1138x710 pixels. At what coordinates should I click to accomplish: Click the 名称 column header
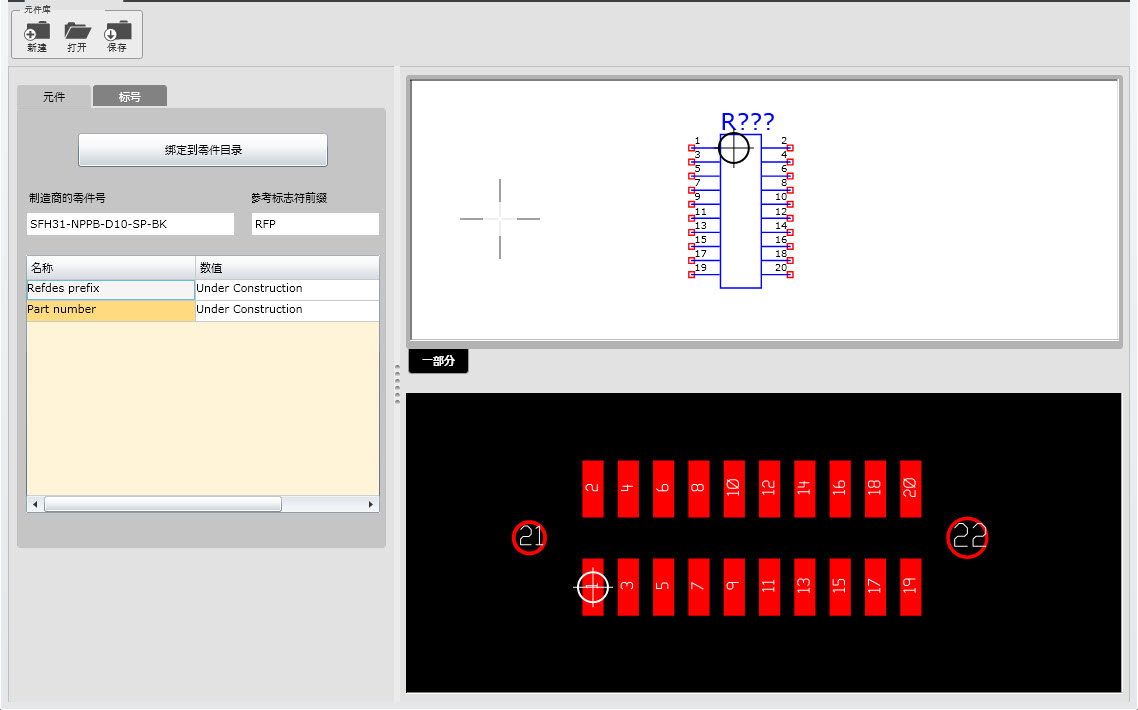(x=111, y=268)
